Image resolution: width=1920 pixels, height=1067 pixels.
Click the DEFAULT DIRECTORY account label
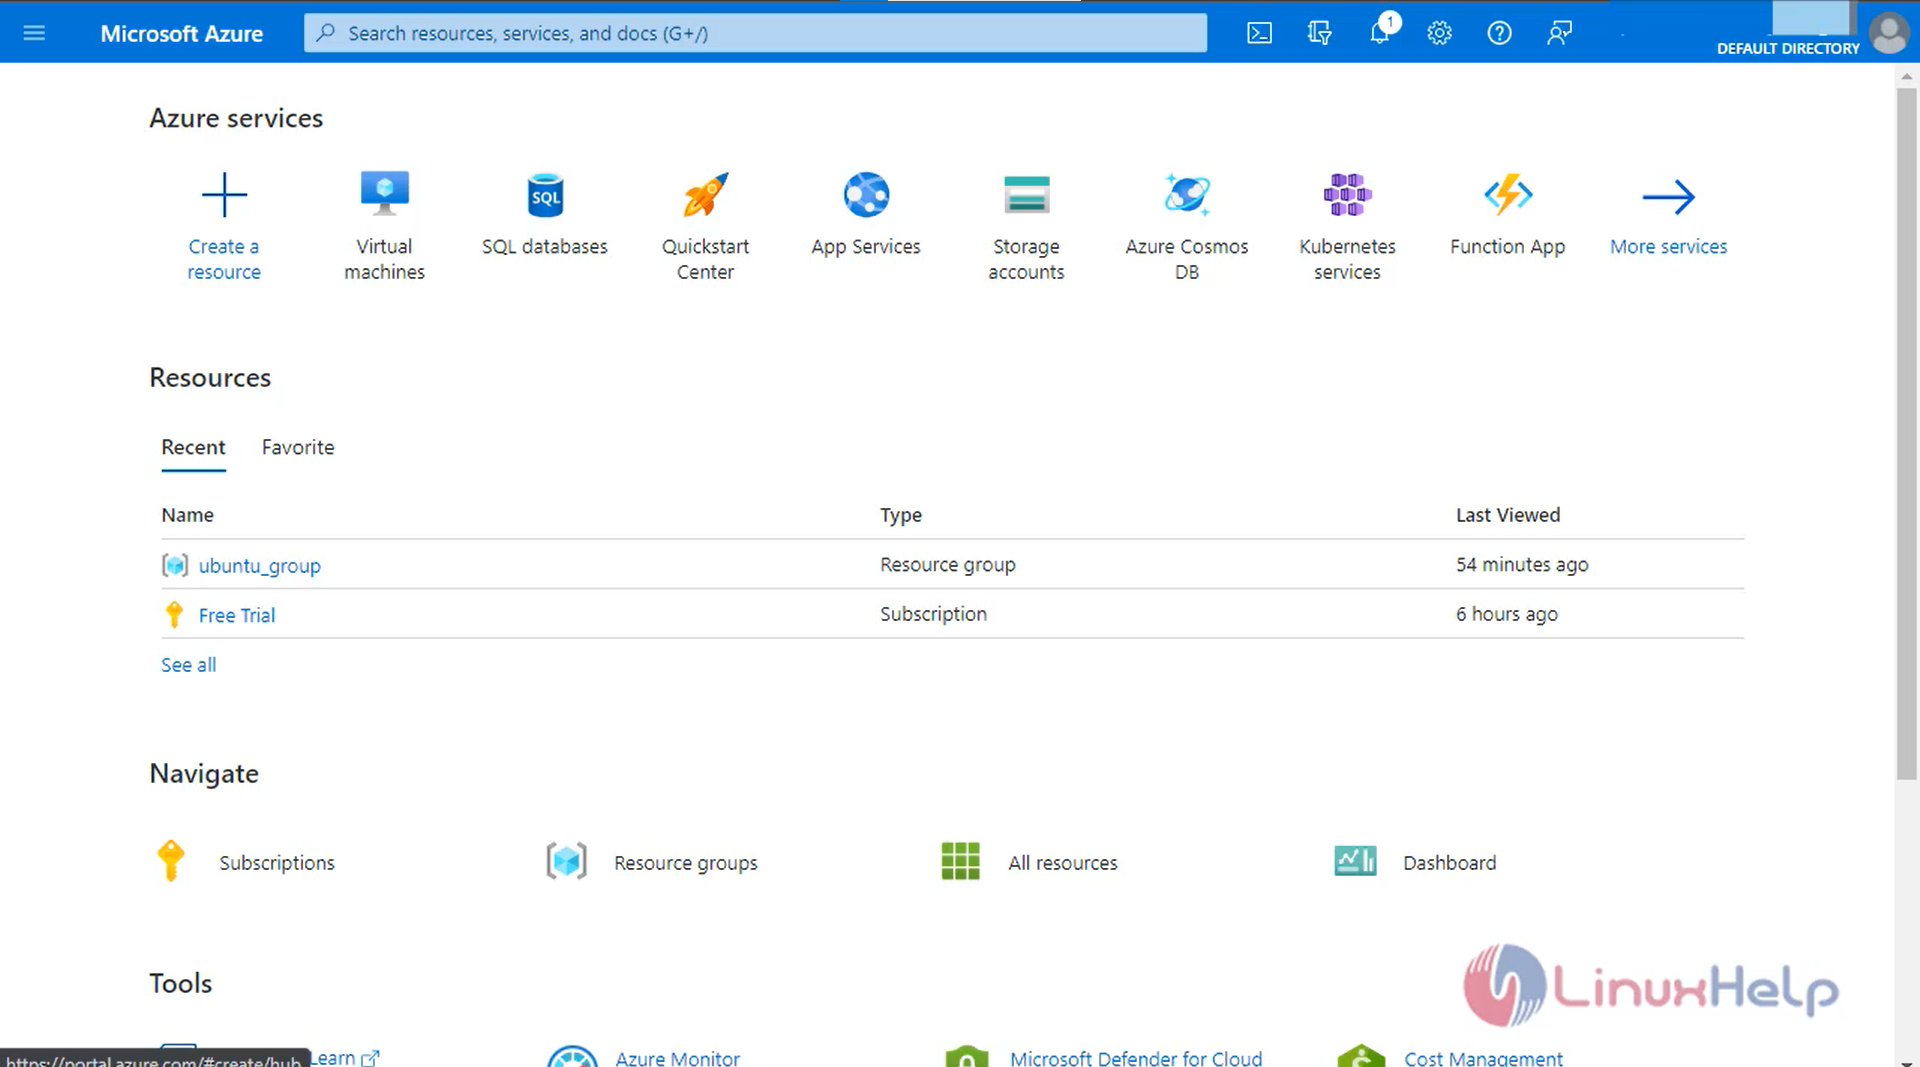[1788, 48]
